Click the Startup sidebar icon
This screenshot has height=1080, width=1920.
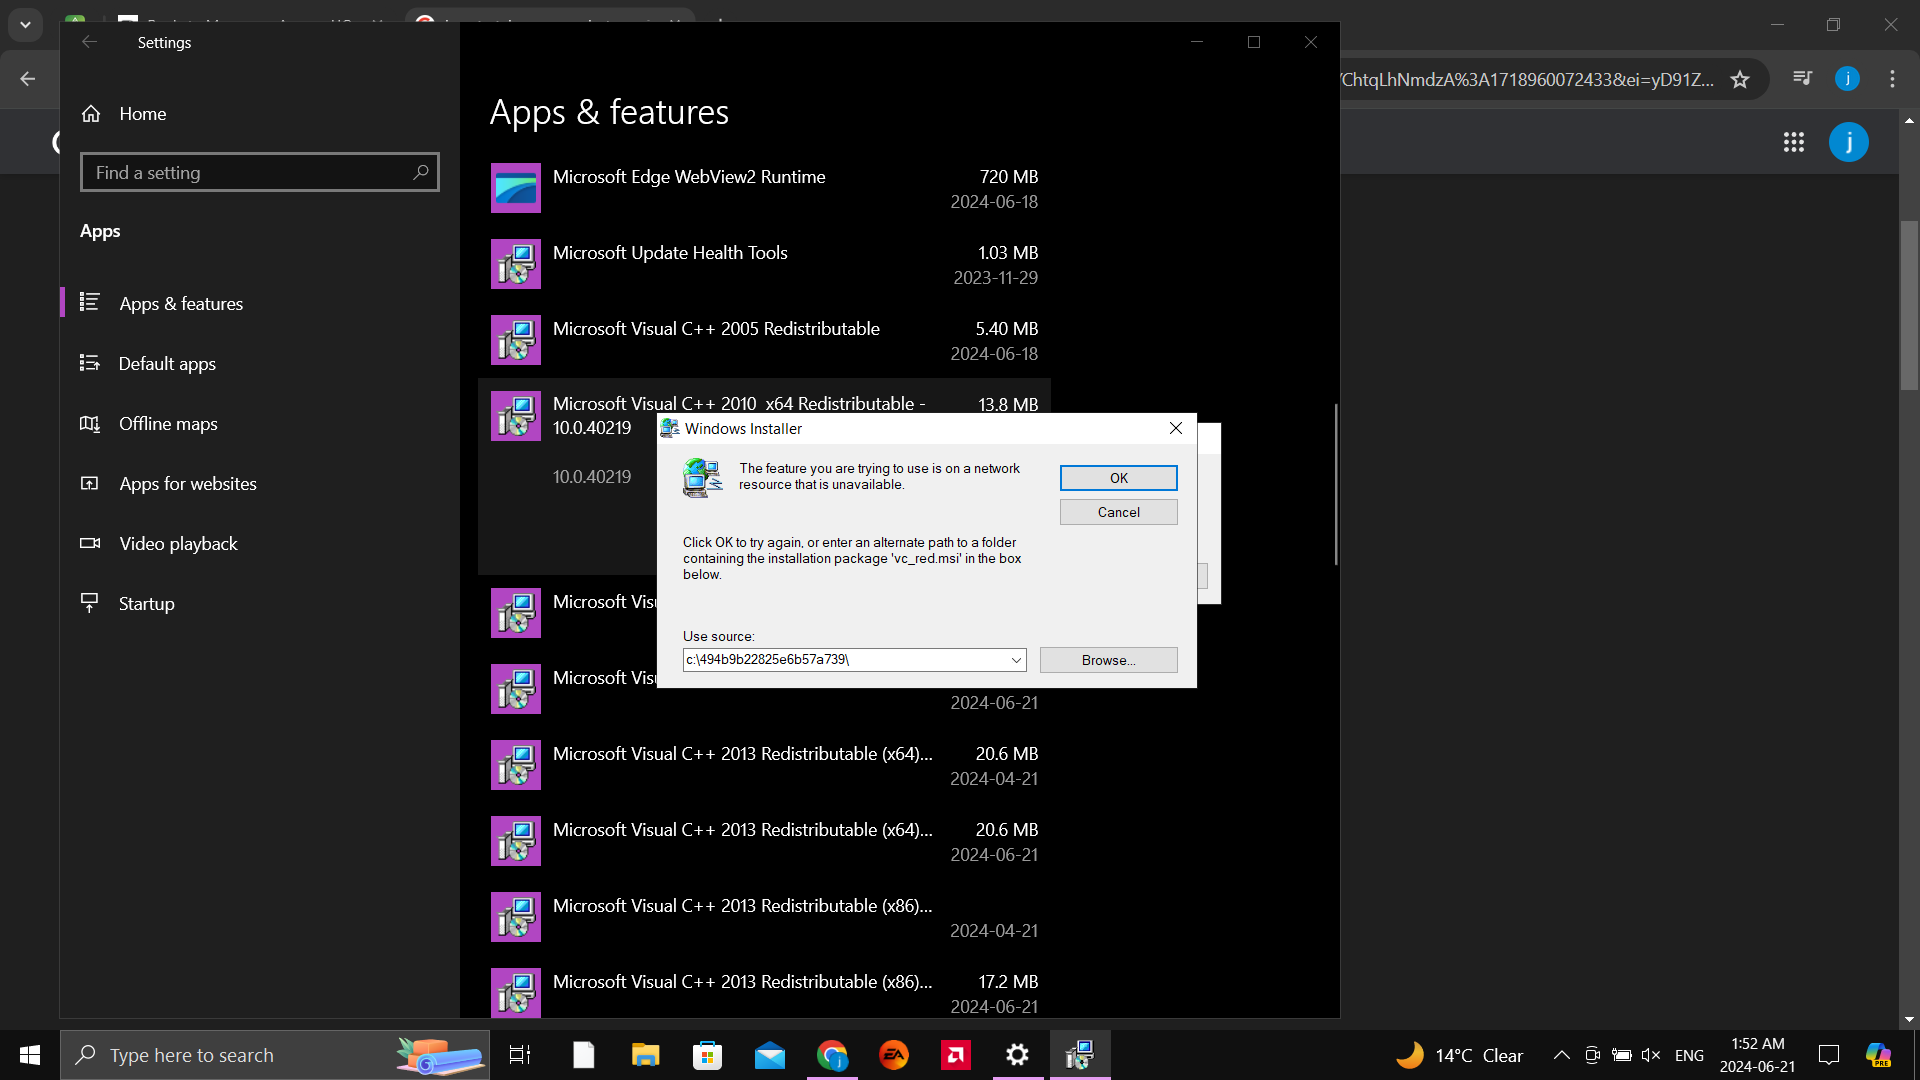coord(89,602)
